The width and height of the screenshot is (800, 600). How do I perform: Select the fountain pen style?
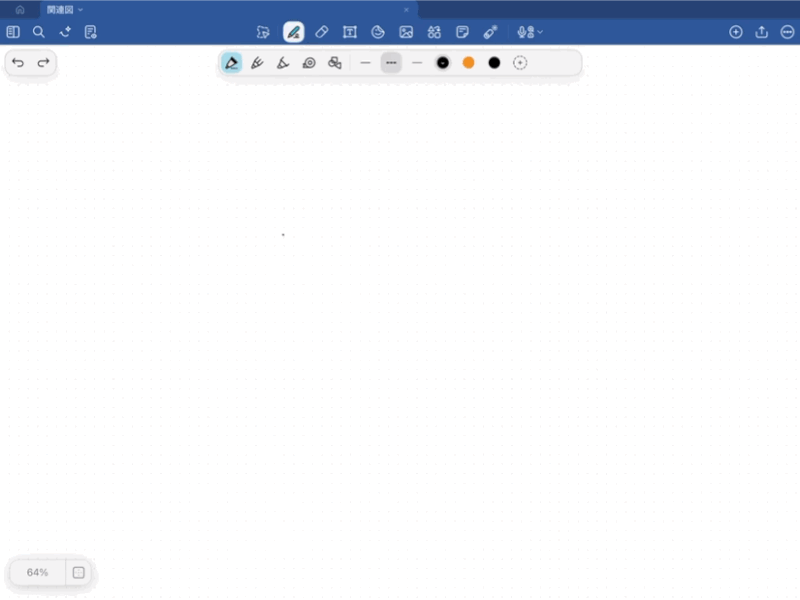coord(231,63)
